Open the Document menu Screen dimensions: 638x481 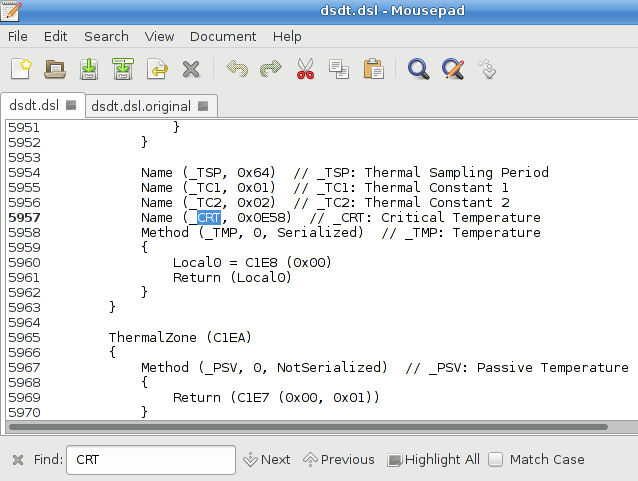point(223,37)
